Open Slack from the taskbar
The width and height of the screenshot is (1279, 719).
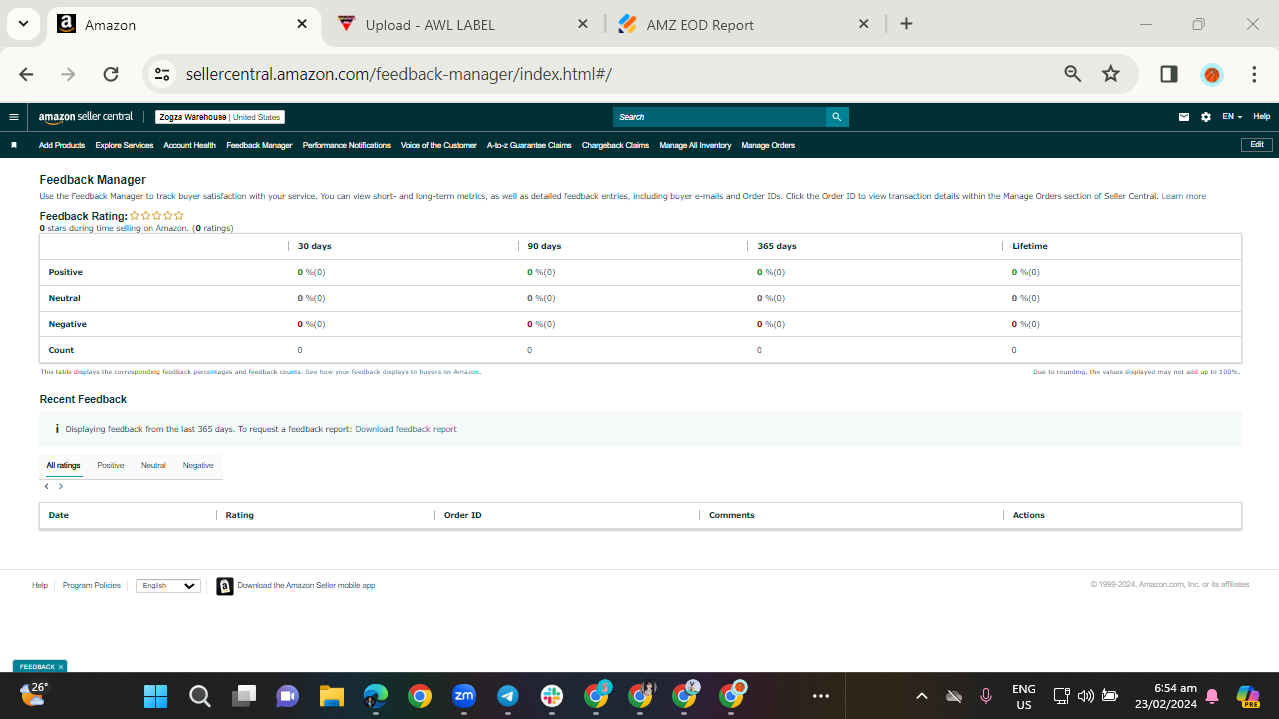tap(552, 696)
